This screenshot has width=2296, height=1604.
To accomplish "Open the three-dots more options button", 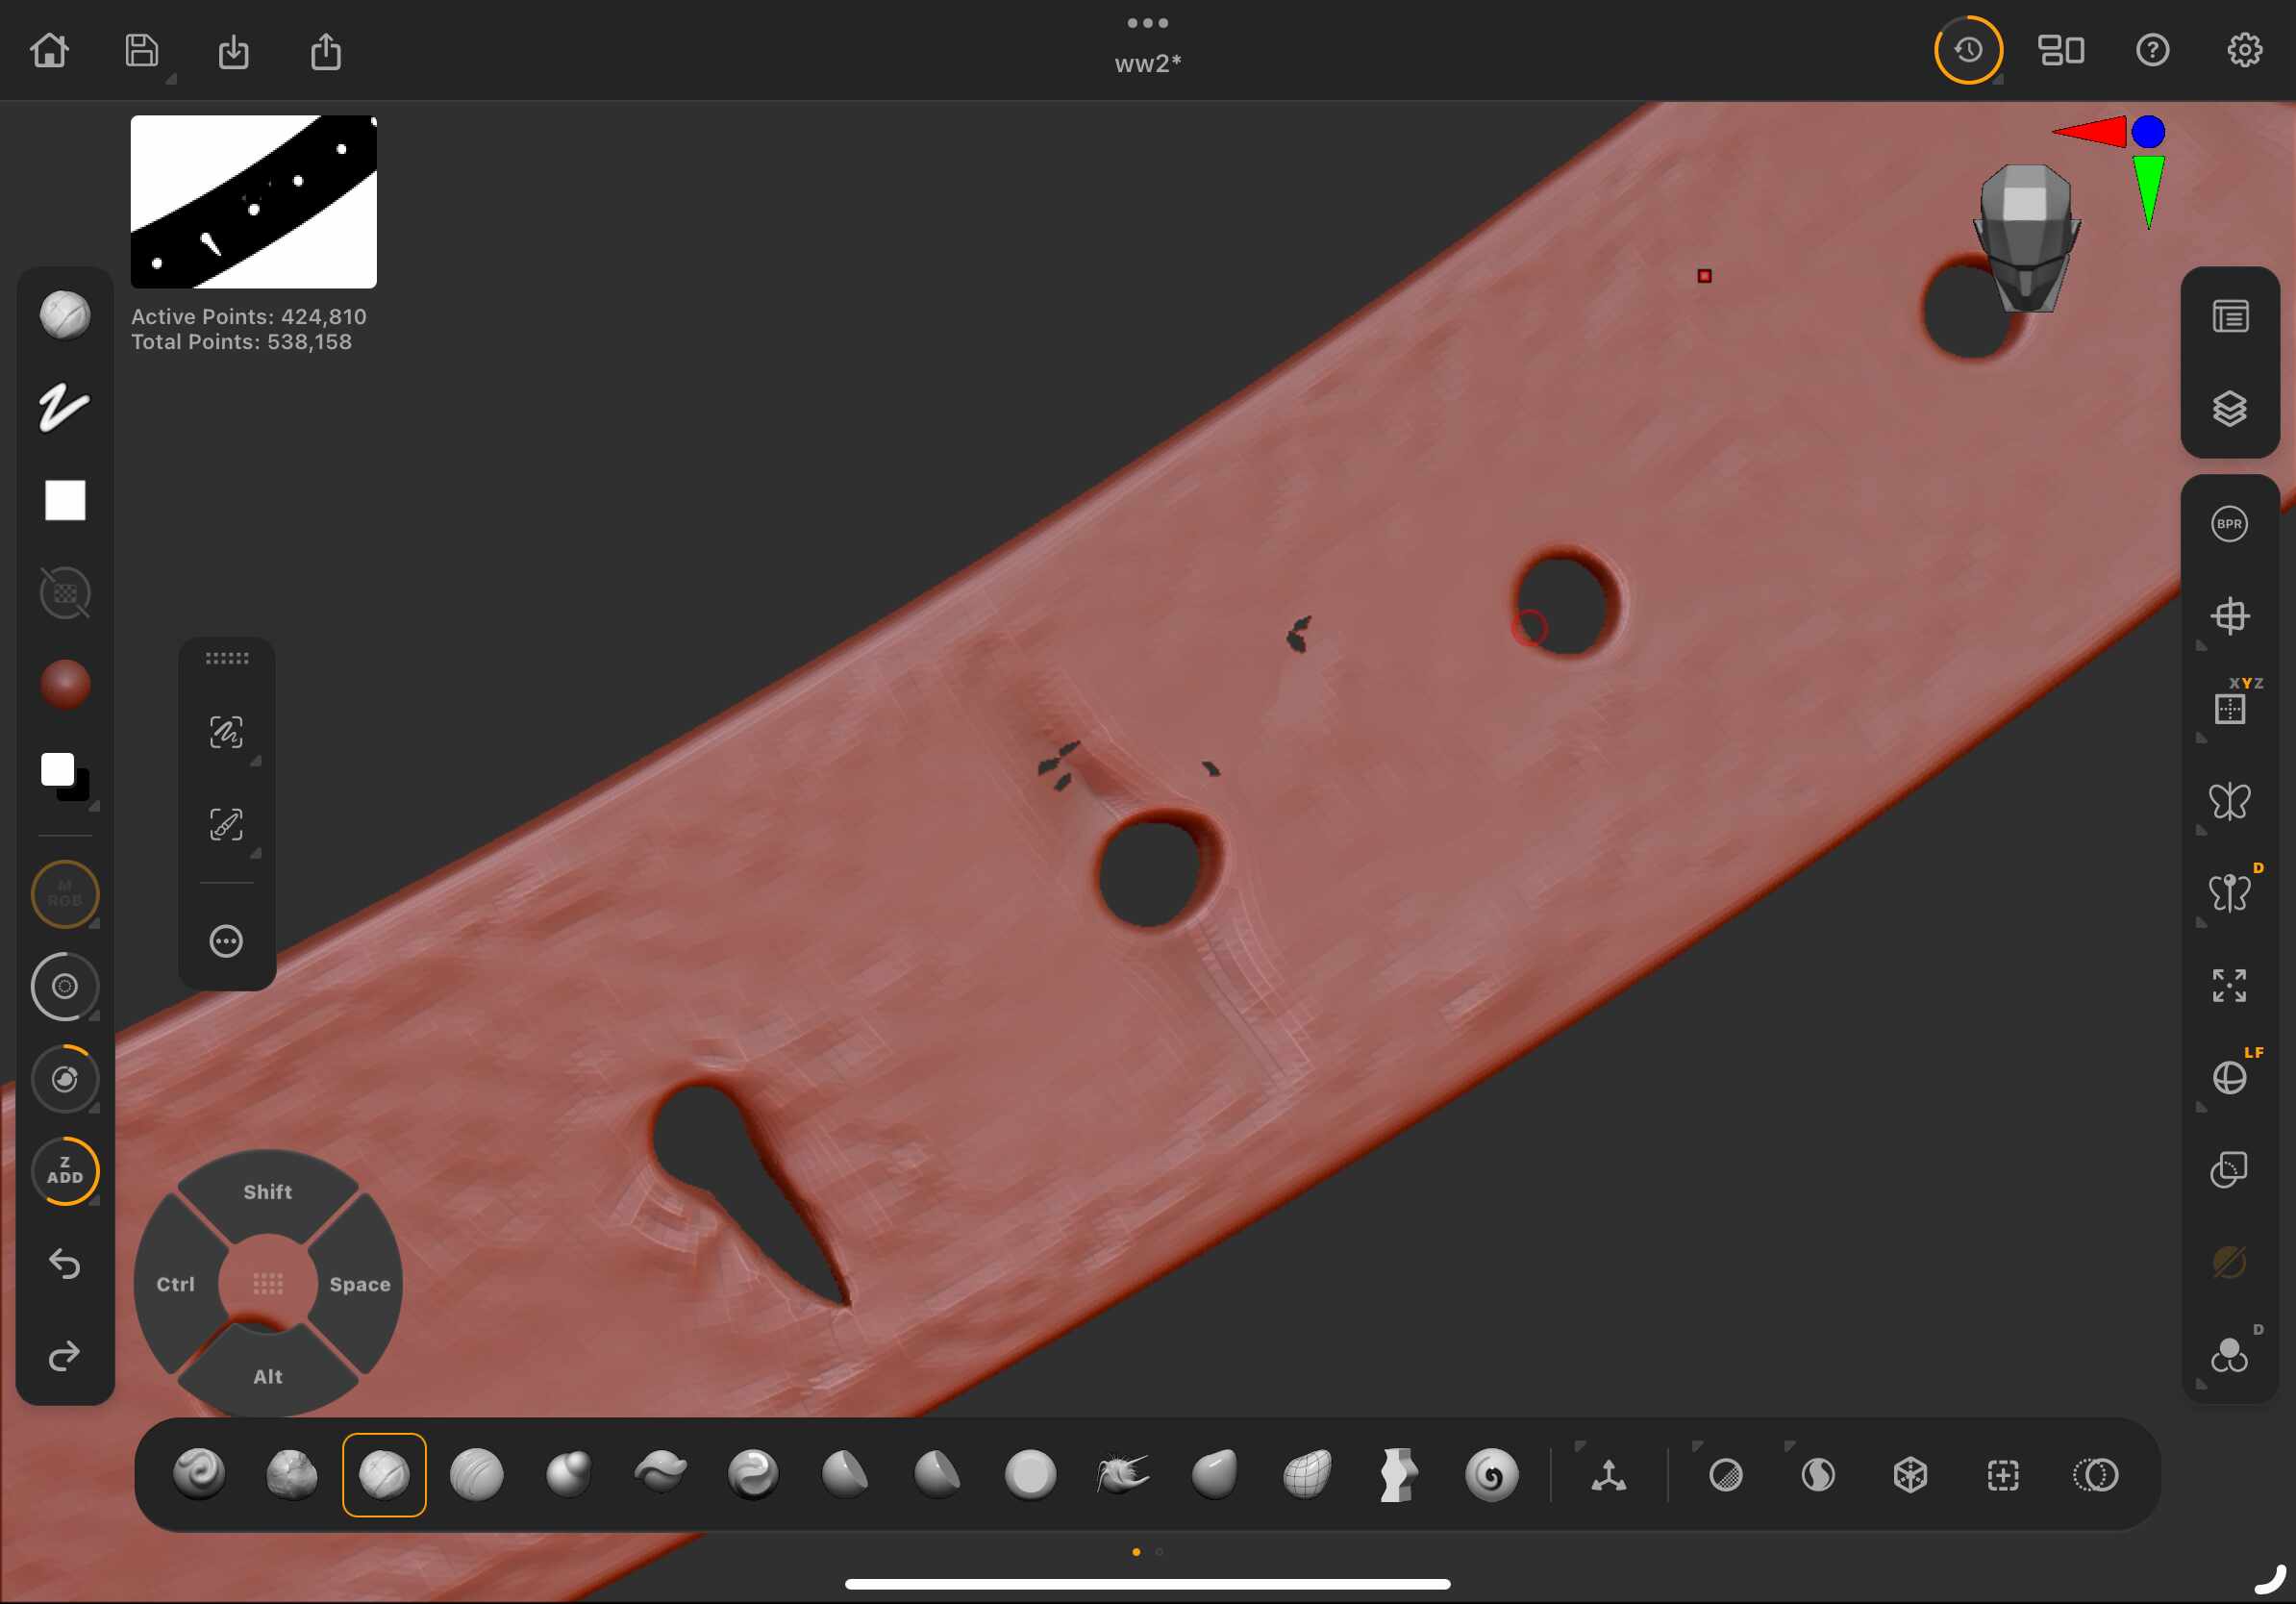I will point(226,941).
